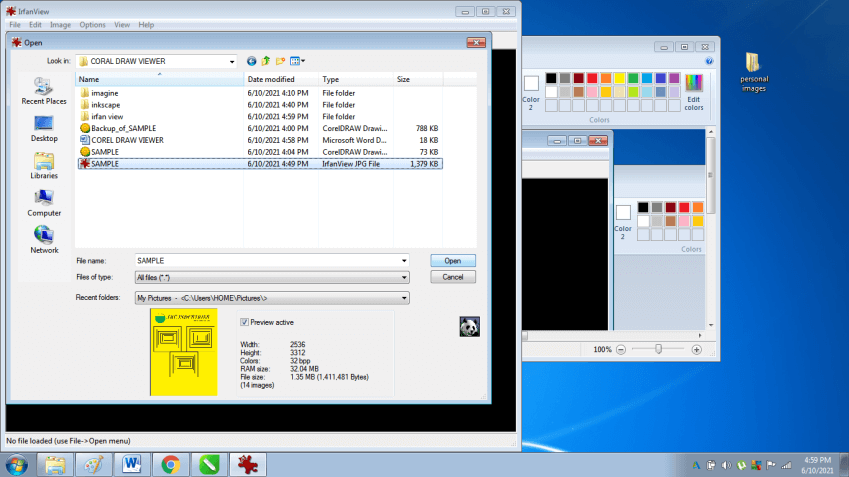849x477 pixels.
Task: Pick yellow swatch in top Paint palette
Action: (619, 79)
